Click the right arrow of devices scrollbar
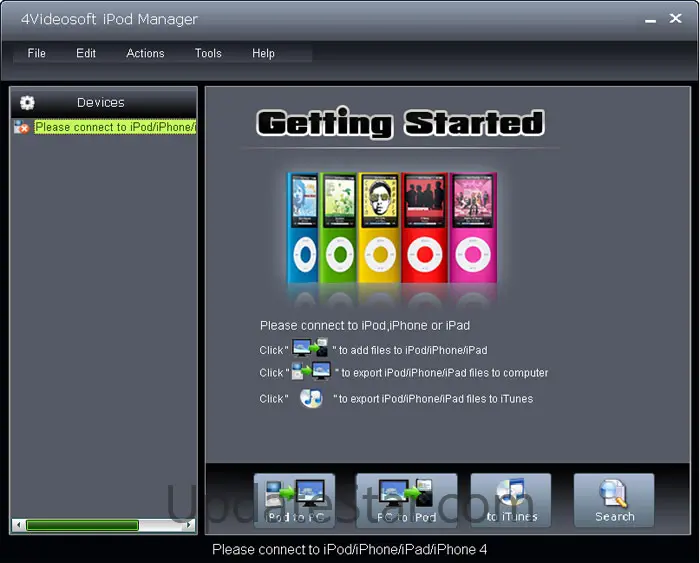 [190, 525]
